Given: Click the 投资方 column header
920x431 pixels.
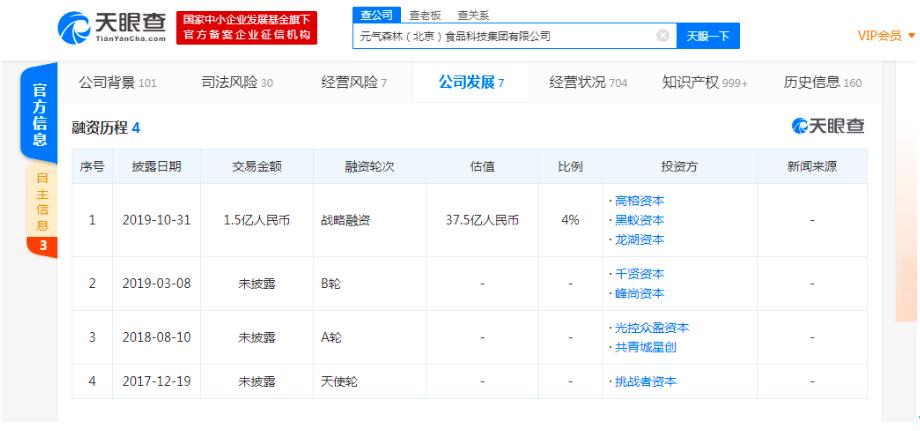Looking at the screenshot, I should (679, 167).
